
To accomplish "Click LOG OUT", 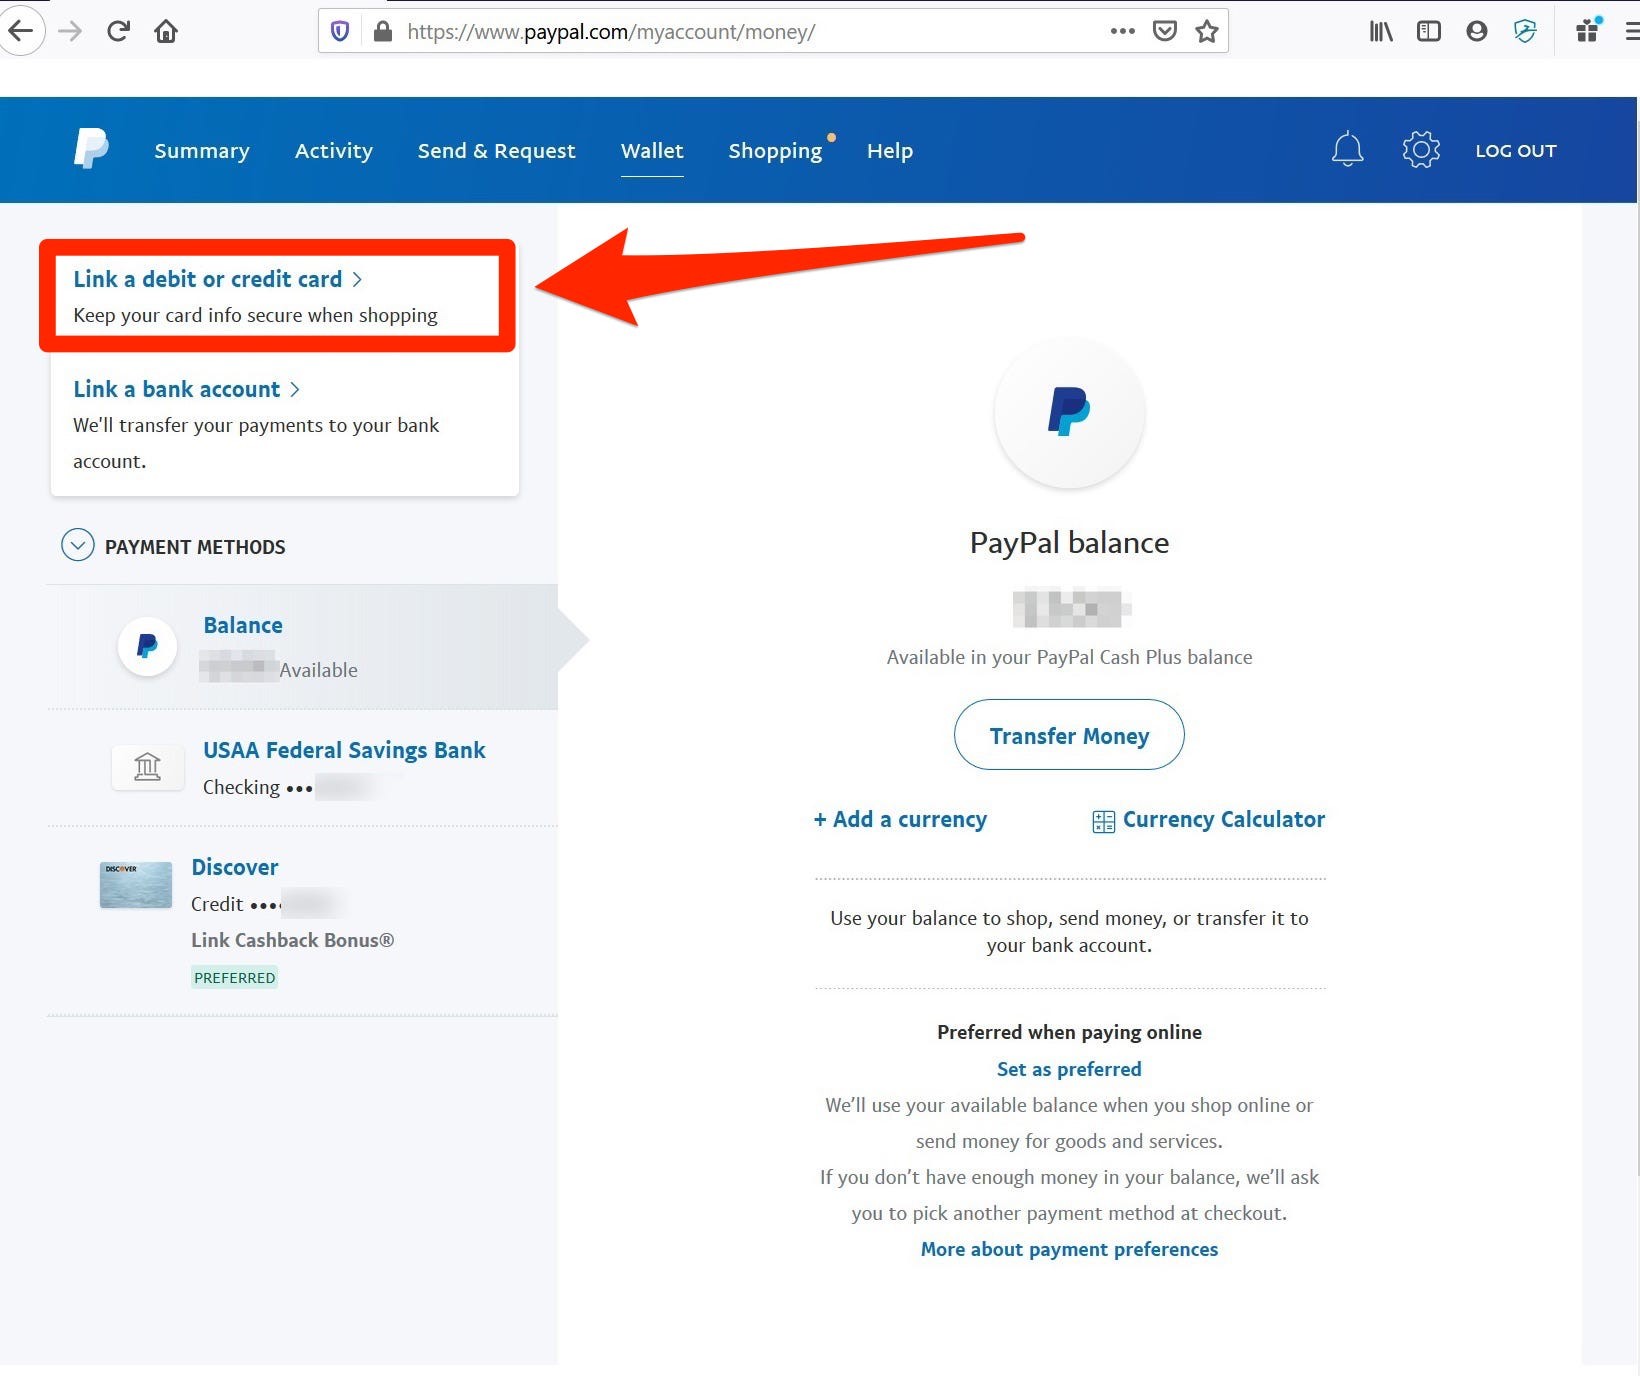I will pos(1516,151).
